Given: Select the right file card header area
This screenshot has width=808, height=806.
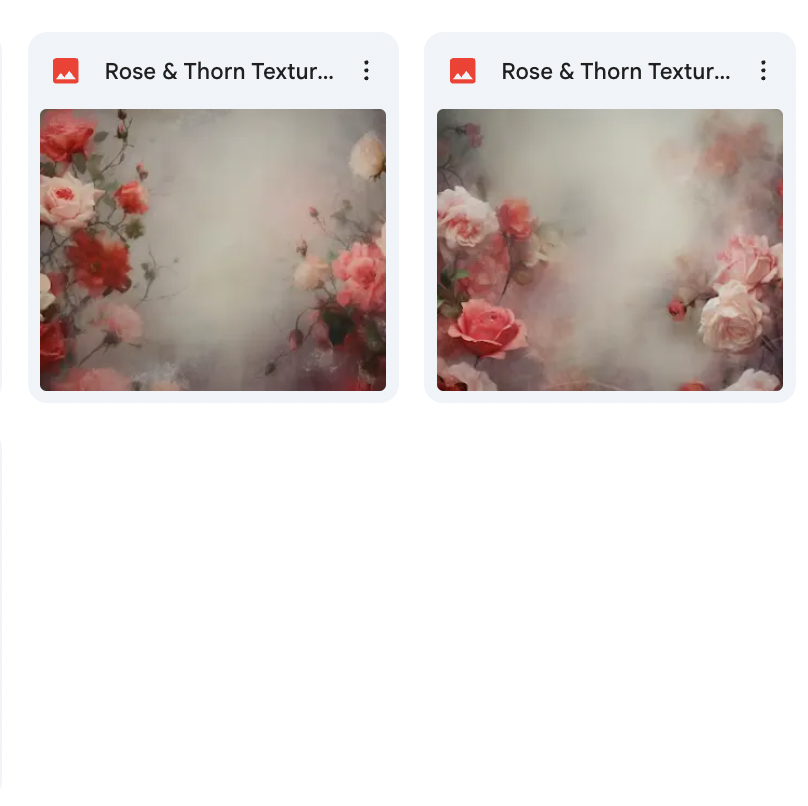Looking at the screenshot, I should (610, 71).
